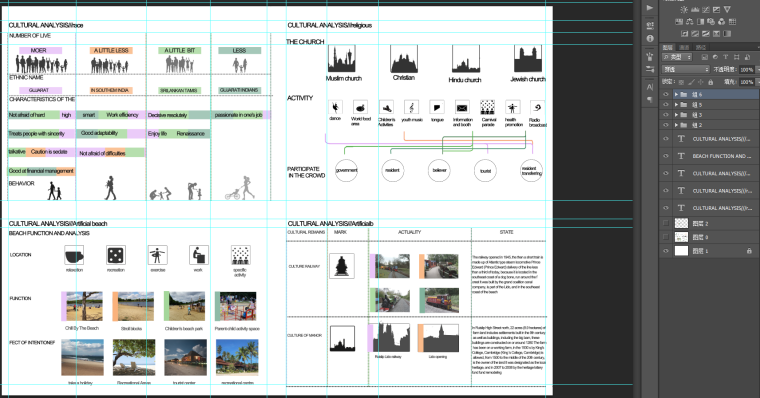Hide BEACH FUNCTION AND text layer
Viewport: 760px width, 398px height.
[666, 156]
